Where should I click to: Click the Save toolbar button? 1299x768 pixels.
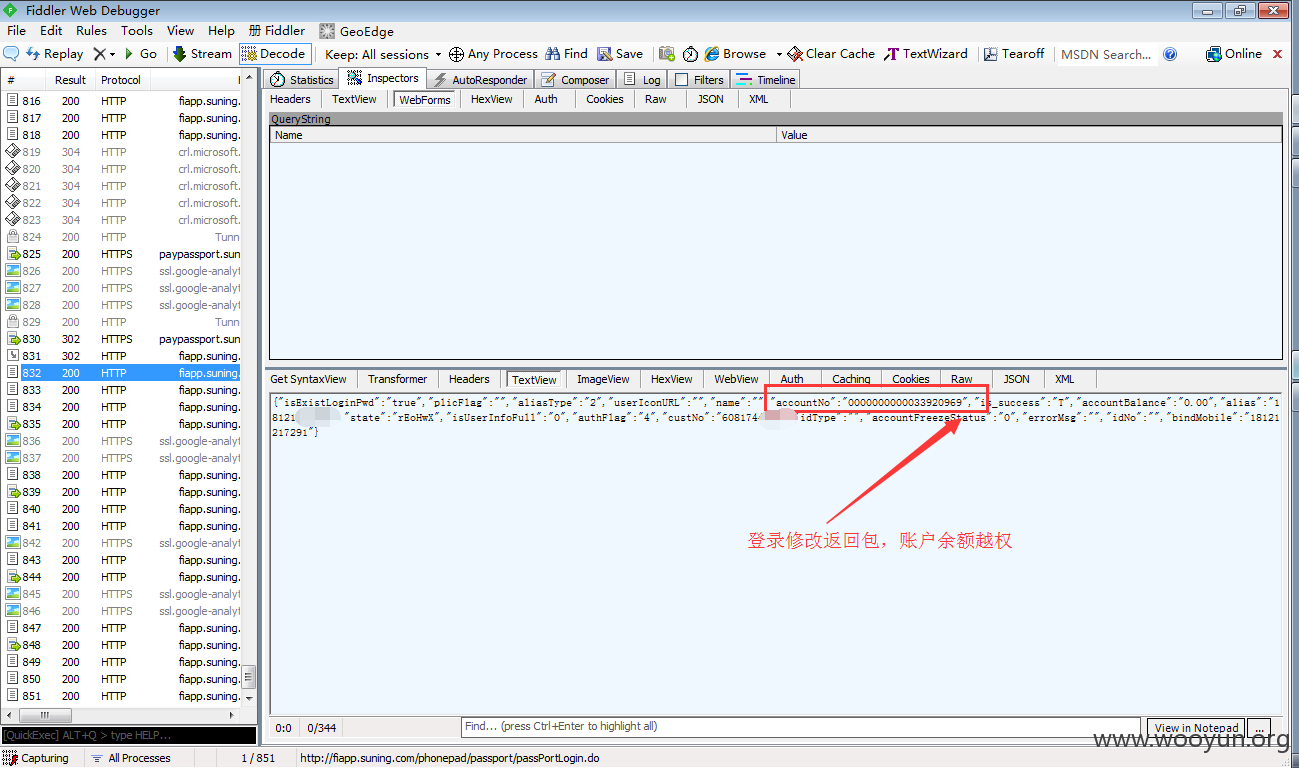(x=620, y=54)
